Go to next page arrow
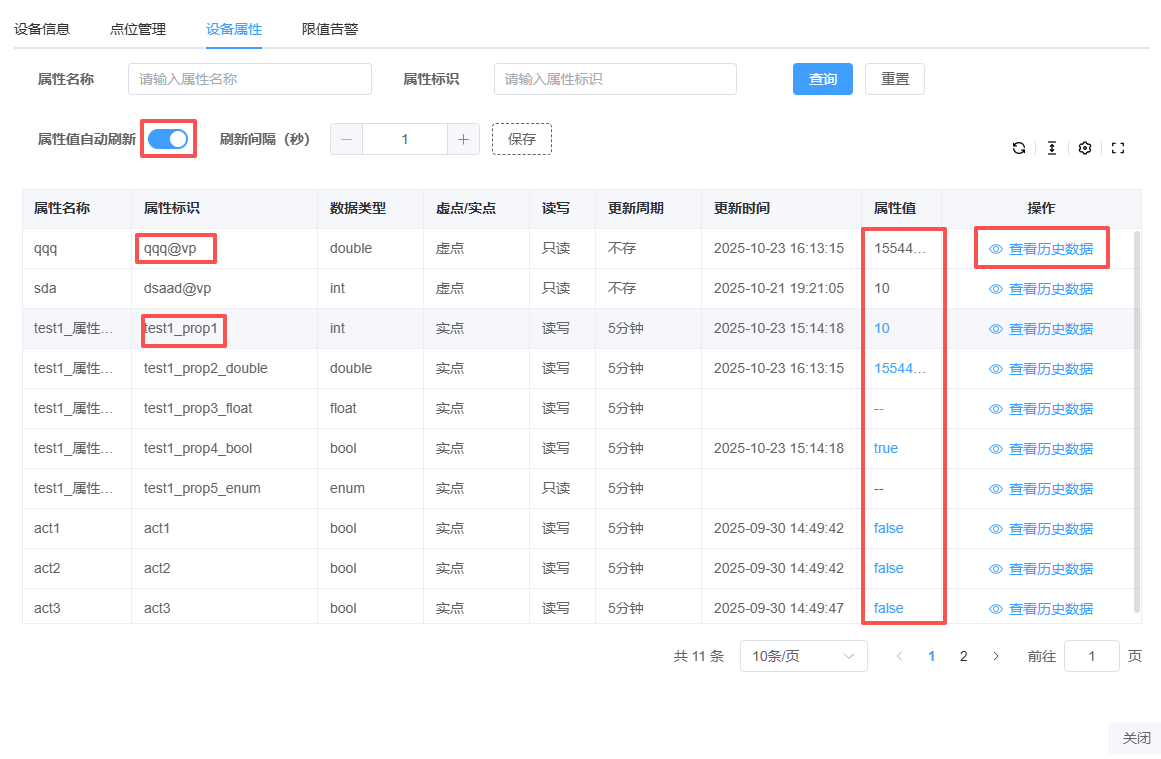Screen dimensions: 1161x759 [996, 656]
